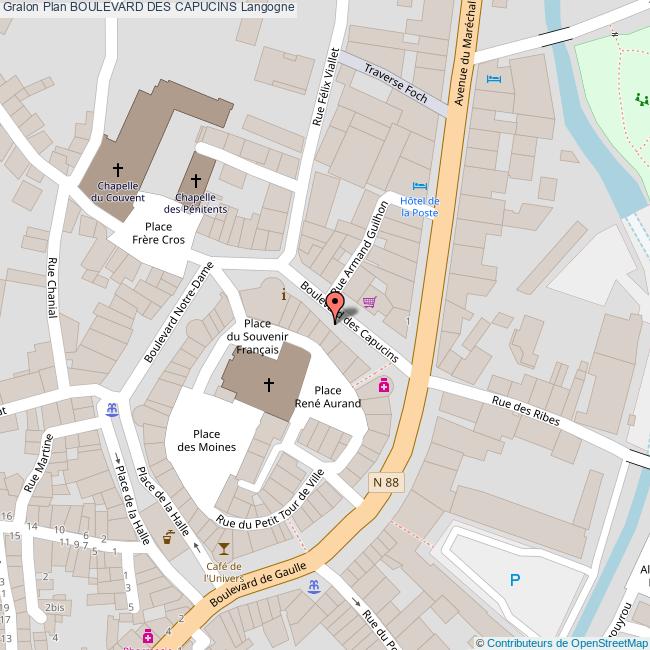Select the pharmacy icon near Place René Aurand

384,385
